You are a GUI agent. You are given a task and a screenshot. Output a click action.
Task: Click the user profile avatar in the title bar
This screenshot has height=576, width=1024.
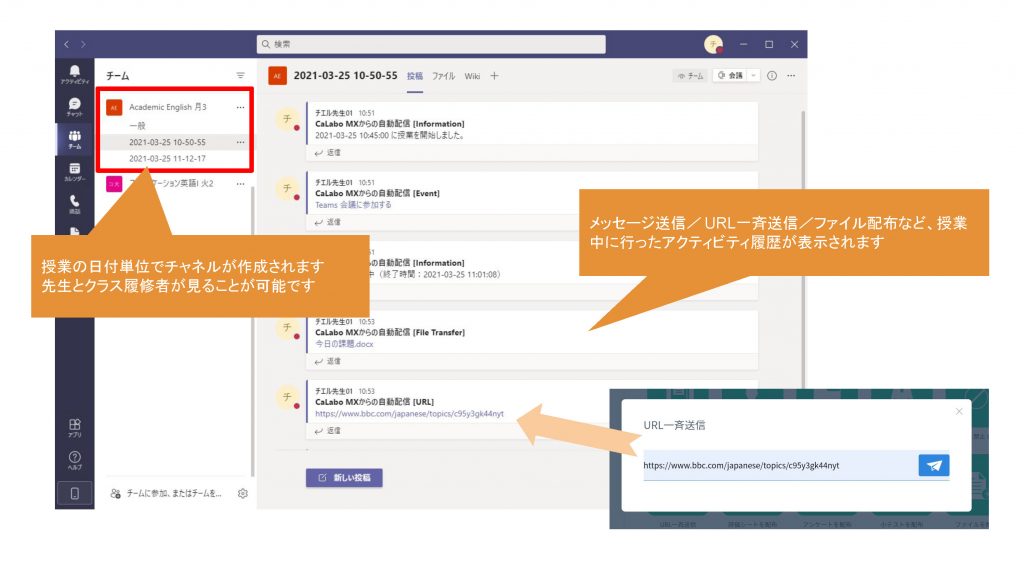[713, 44]
